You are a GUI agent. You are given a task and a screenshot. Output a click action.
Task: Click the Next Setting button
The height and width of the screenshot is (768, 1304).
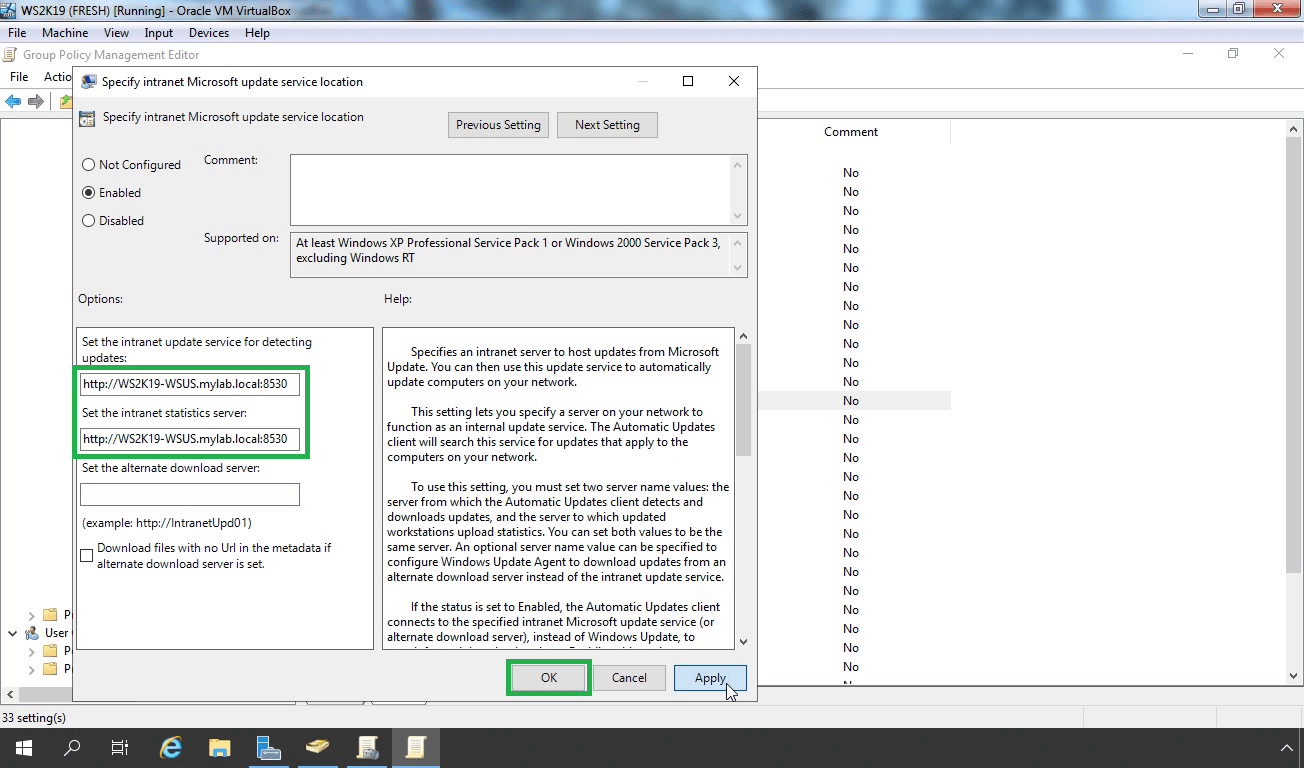click(607, 125)
